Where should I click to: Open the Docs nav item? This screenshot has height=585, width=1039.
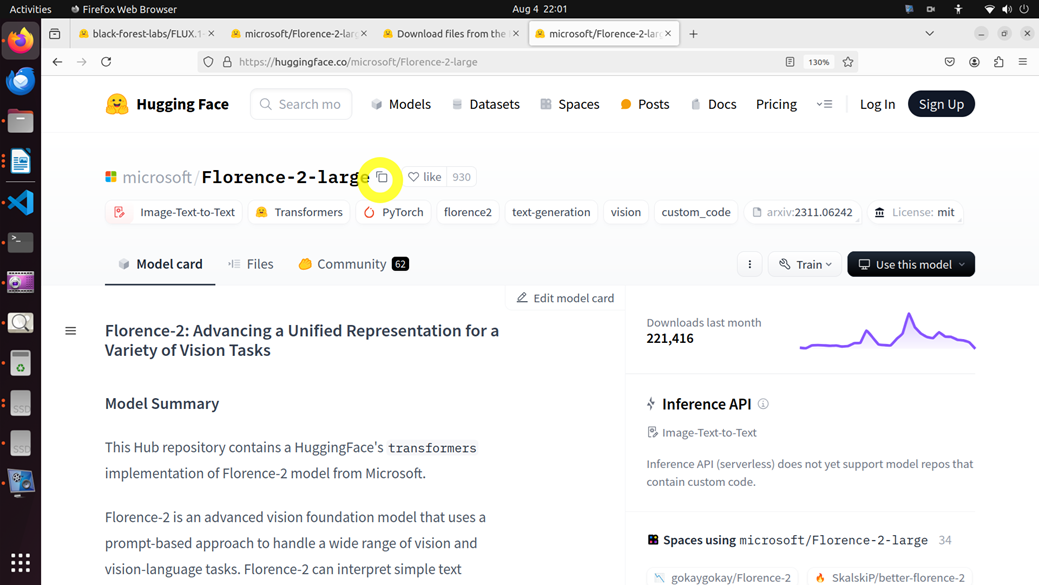coord(714,104)
